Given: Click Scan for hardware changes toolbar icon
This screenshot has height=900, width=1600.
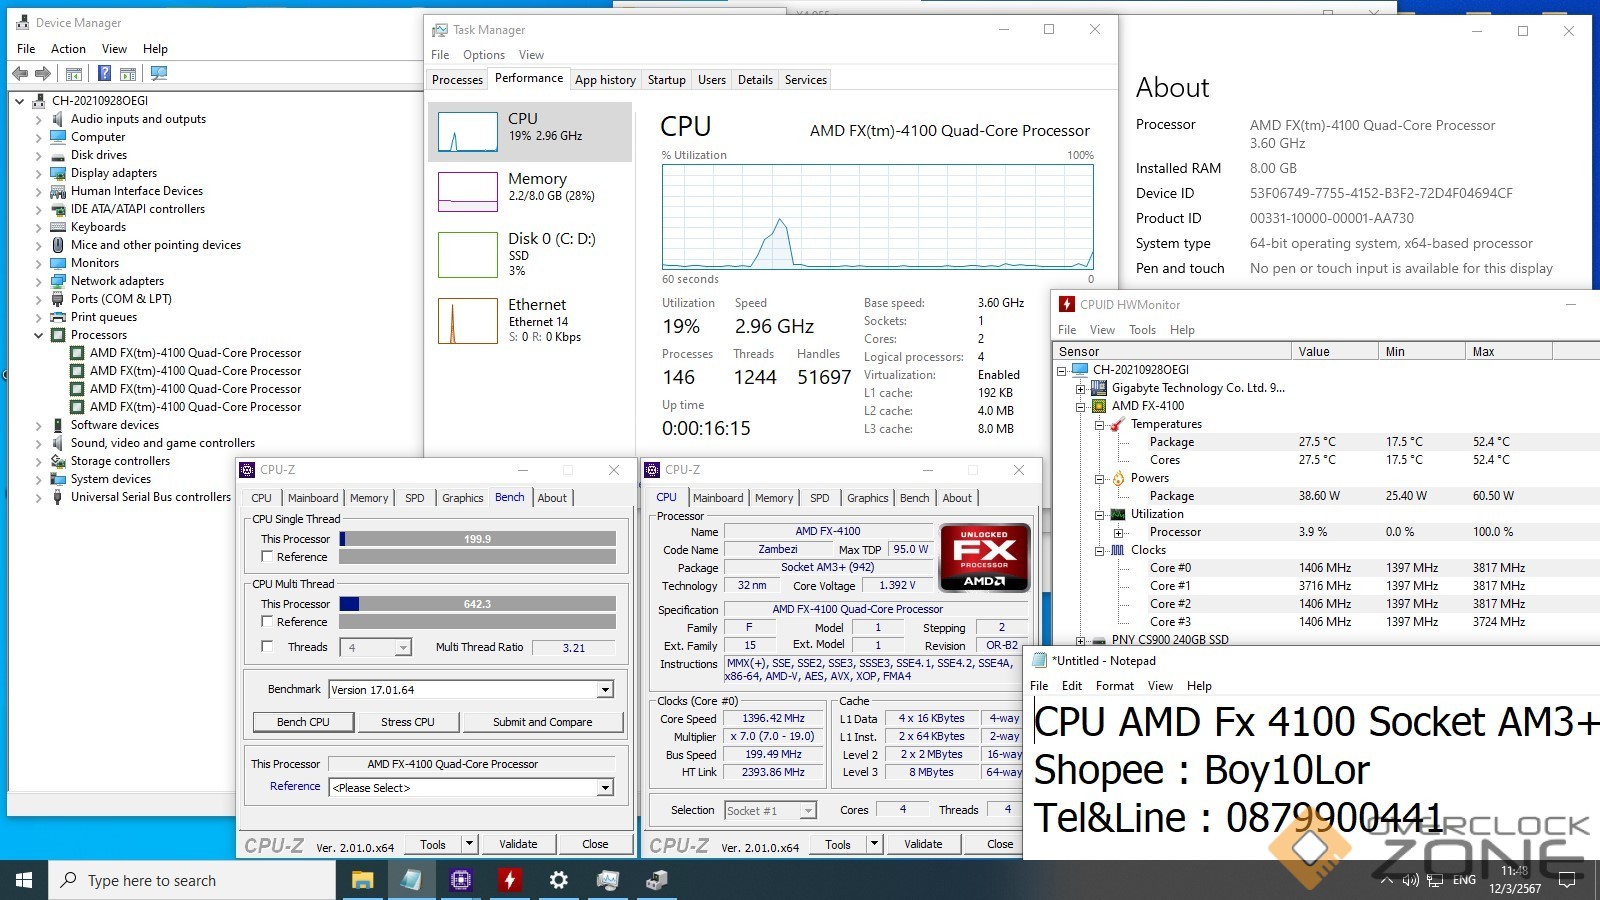Looking at the screenshot, I should point(158,73).
